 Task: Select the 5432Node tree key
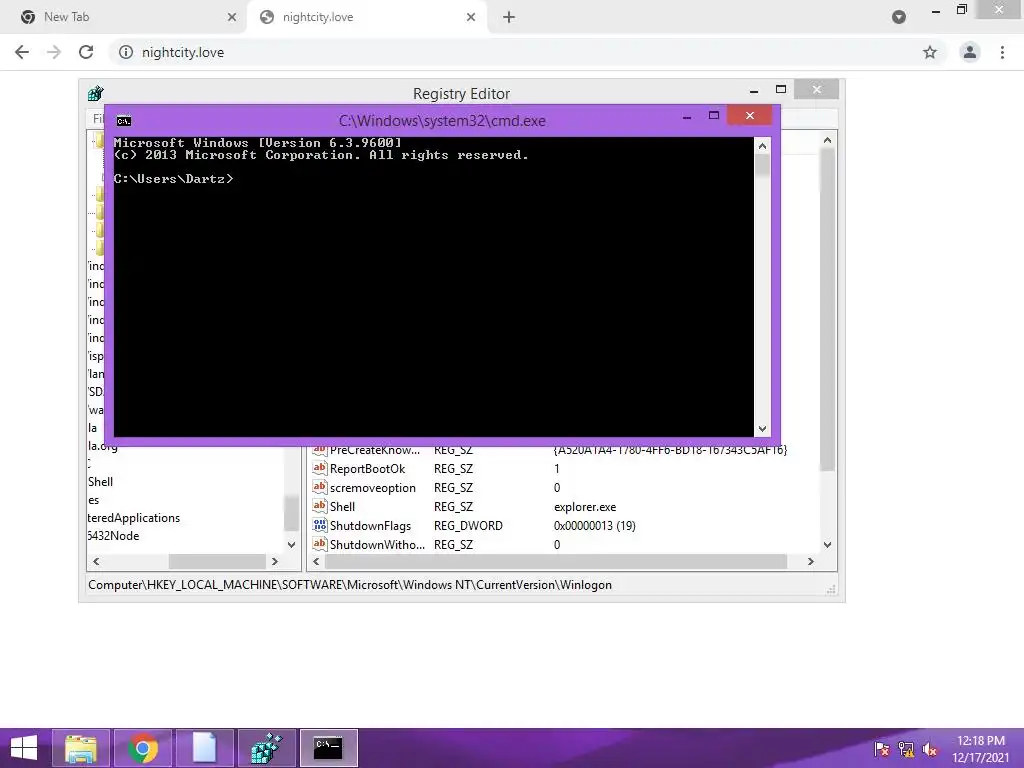coord(114,536)
